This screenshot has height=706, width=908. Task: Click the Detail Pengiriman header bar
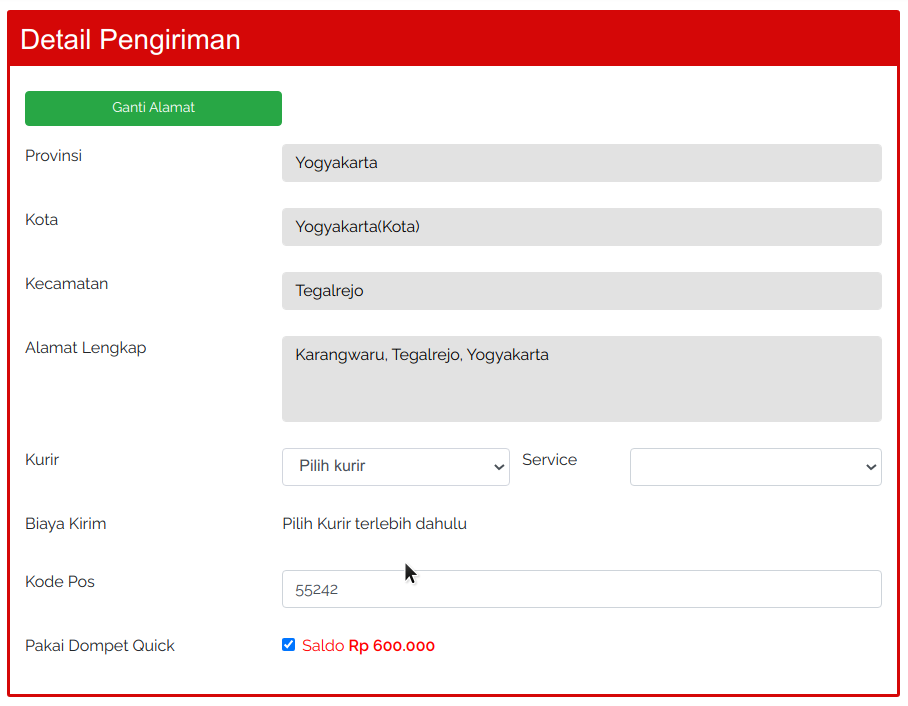click(x=454, y=38)
